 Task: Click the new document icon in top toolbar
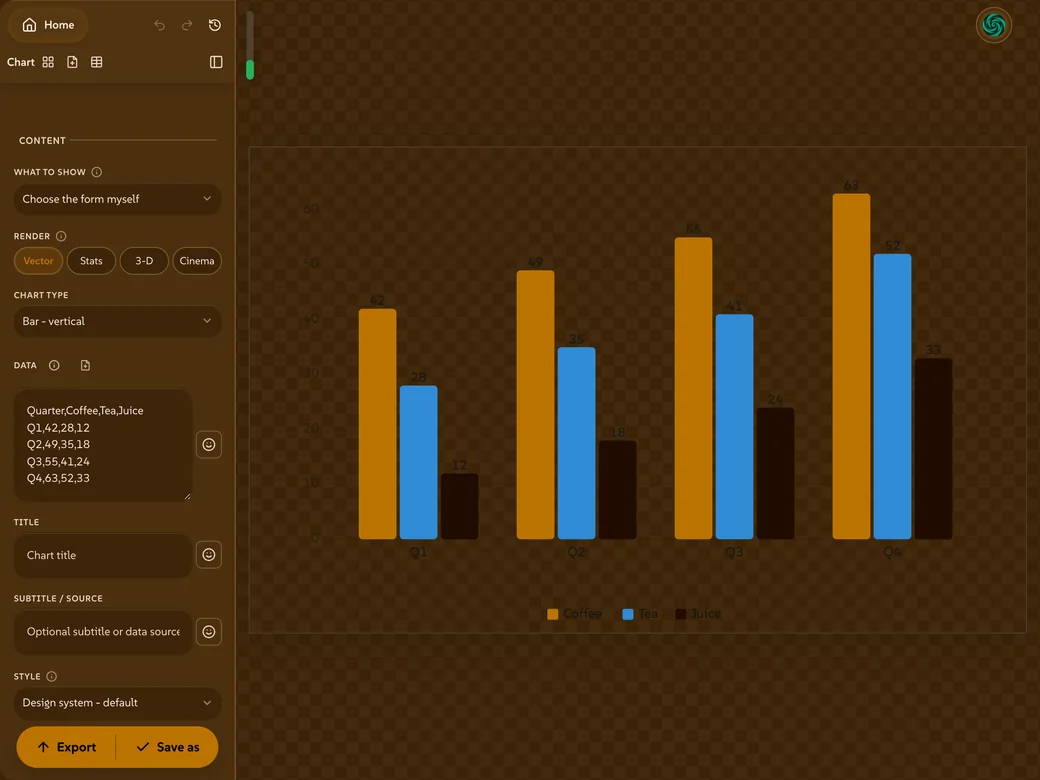click(72, 62)
